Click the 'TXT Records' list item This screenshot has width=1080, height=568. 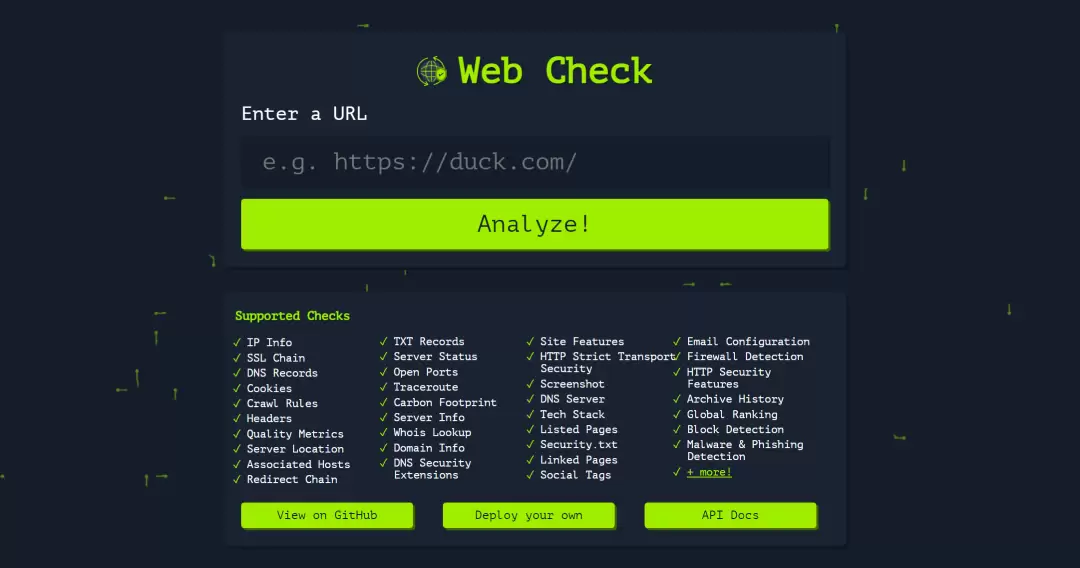click(428, 341)
